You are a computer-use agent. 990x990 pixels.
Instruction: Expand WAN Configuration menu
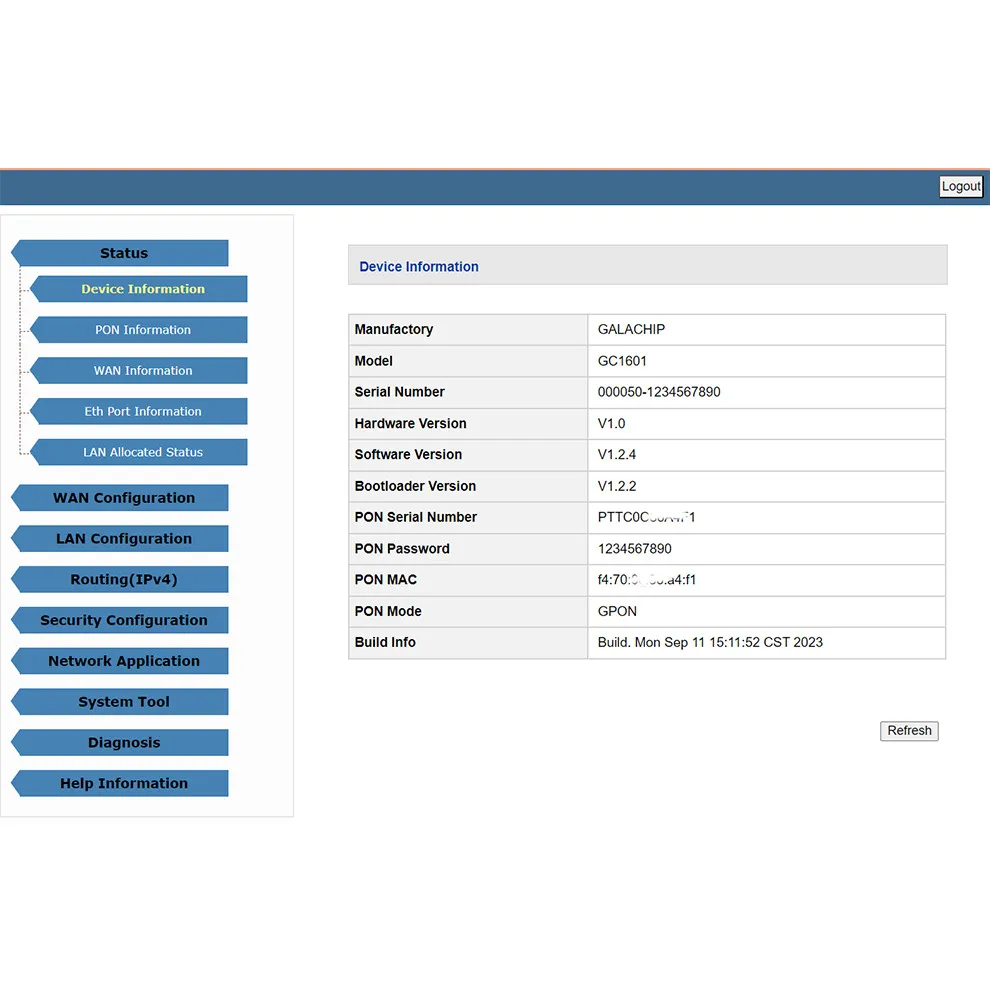(124, 498)
